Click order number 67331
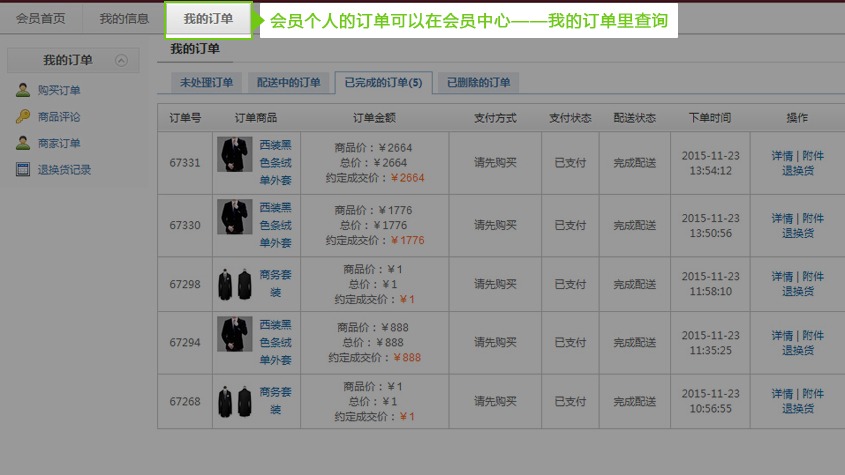This screenshot has width=845, height=475. (x=185, y=162)
